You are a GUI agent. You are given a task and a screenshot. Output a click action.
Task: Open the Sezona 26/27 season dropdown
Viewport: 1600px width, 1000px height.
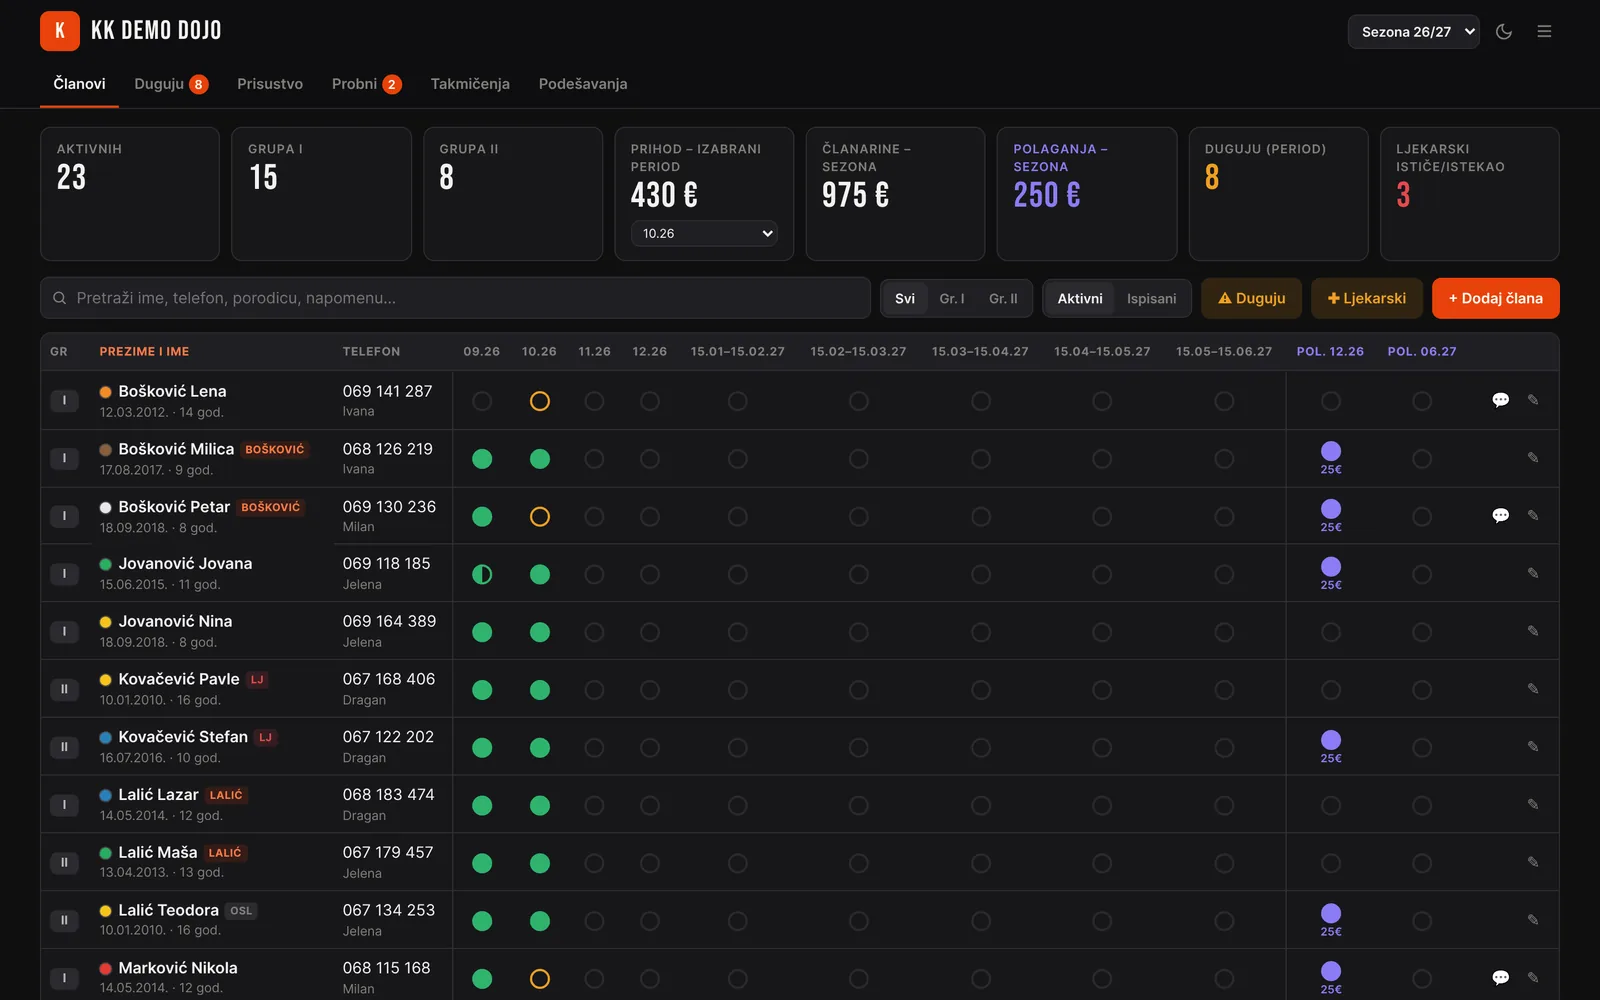(1413, 32)
